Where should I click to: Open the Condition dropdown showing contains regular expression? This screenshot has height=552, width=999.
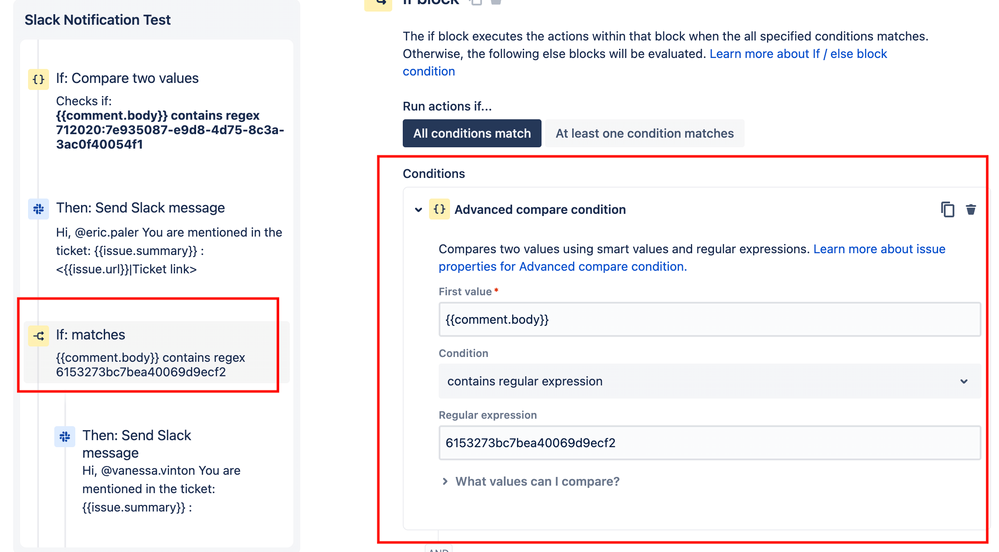point(709,381)
